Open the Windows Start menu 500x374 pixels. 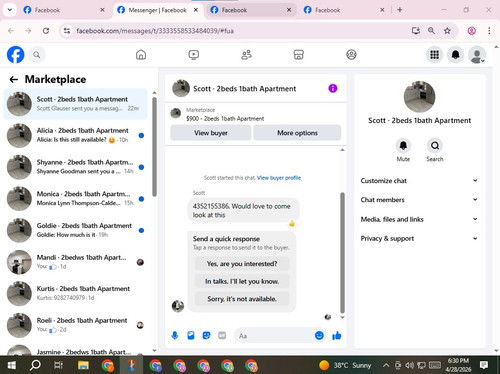[x=11, y=365]
